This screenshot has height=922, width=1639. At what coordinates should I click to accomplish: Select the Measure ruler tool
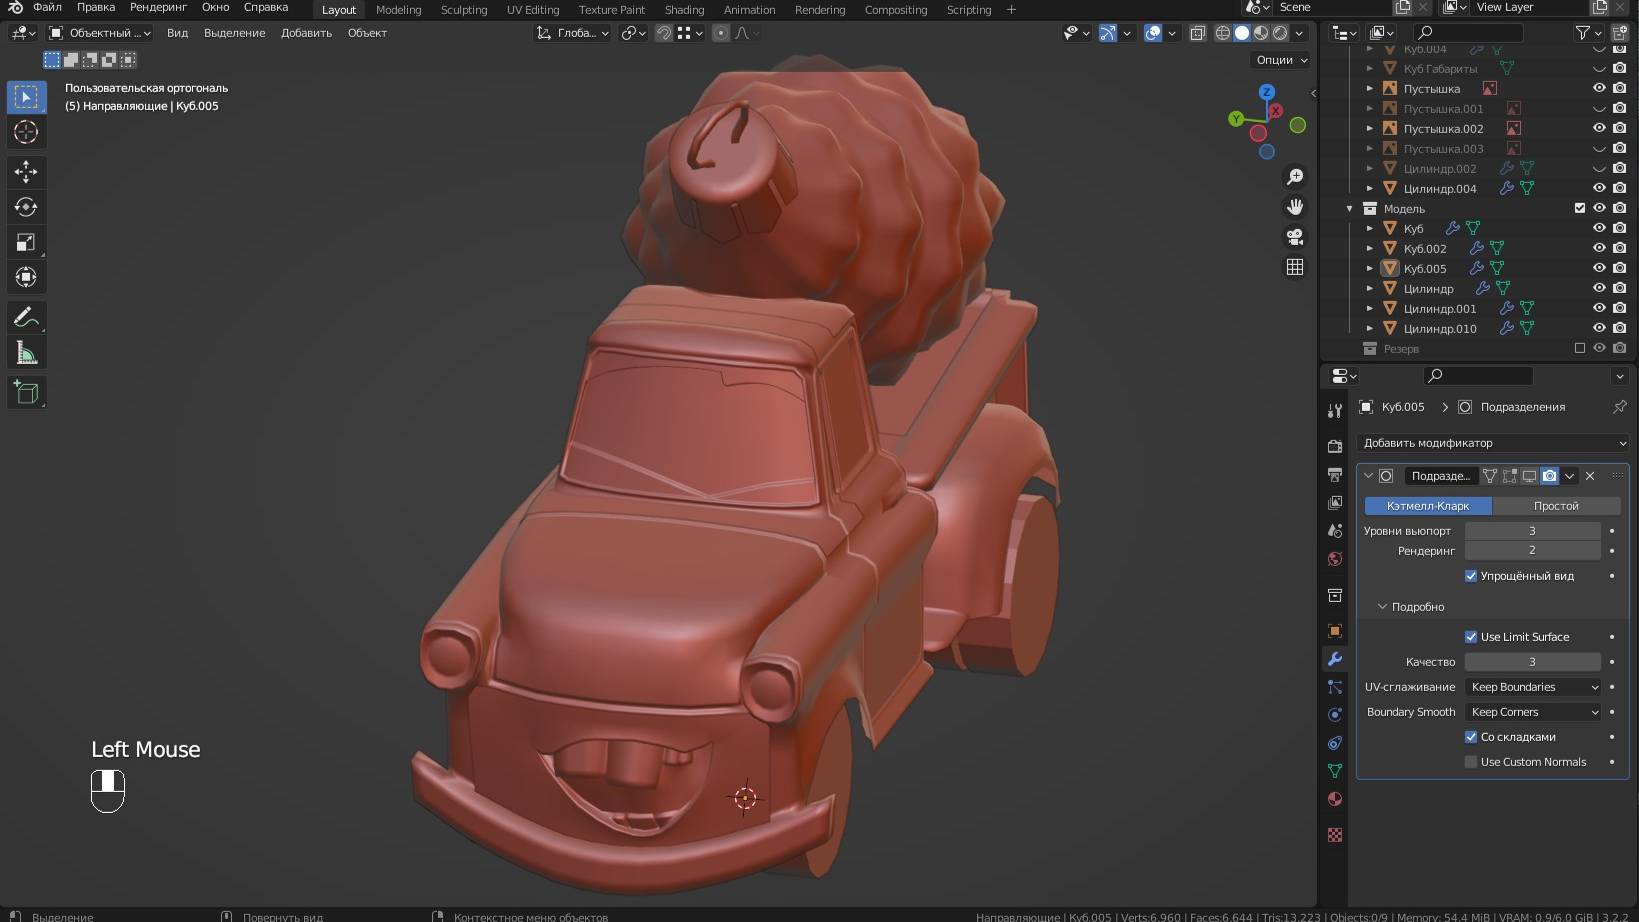pyautogui.click(x=26, y=353)
